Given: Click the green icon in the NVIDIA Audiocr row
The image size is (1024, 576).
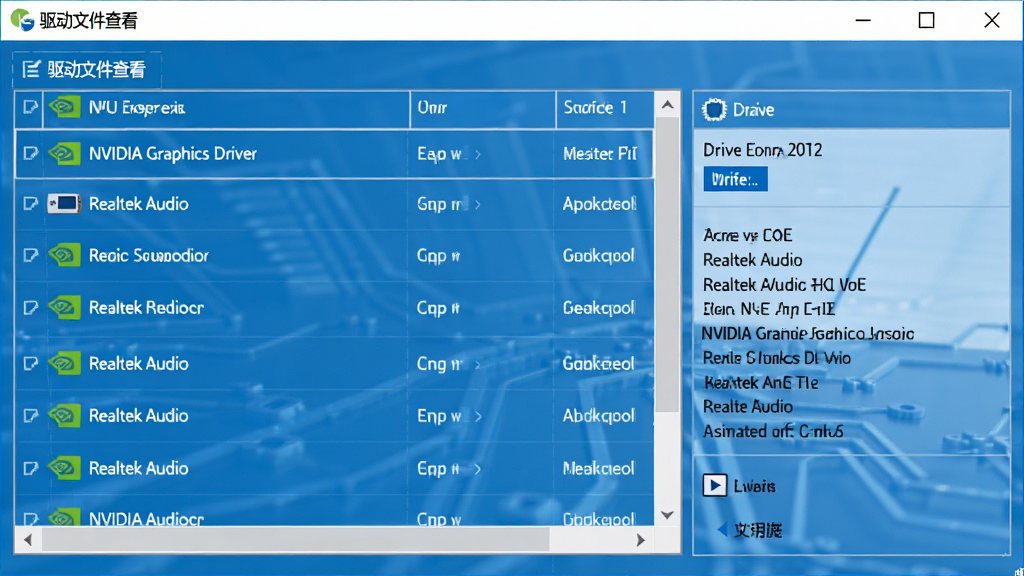Looking at the screenshot, I should (x=64, y=518).
